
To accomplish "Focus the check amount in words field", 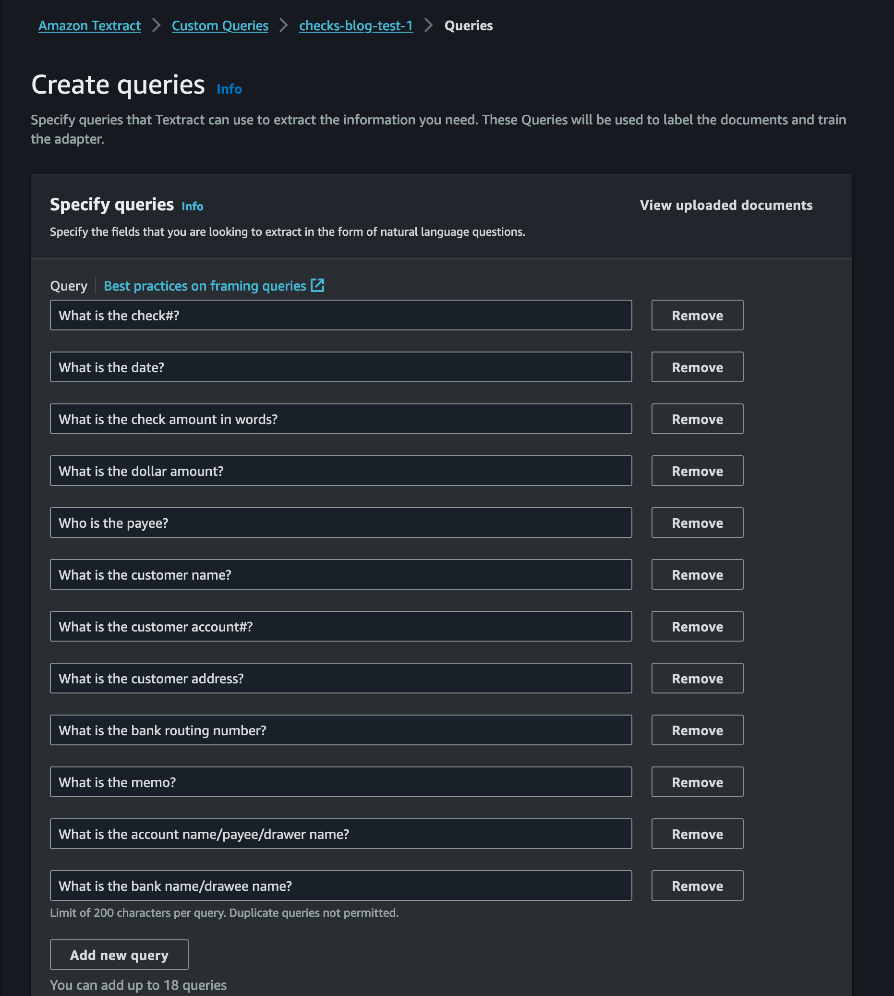I will pos(340,419).
